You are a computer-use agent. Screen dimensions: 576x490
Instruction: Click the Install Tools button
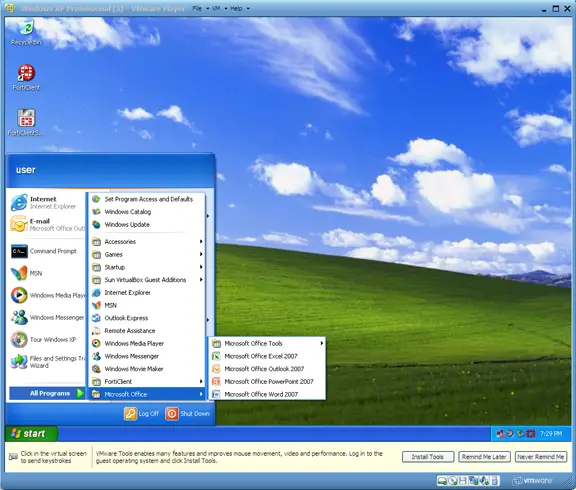point(428,457)
